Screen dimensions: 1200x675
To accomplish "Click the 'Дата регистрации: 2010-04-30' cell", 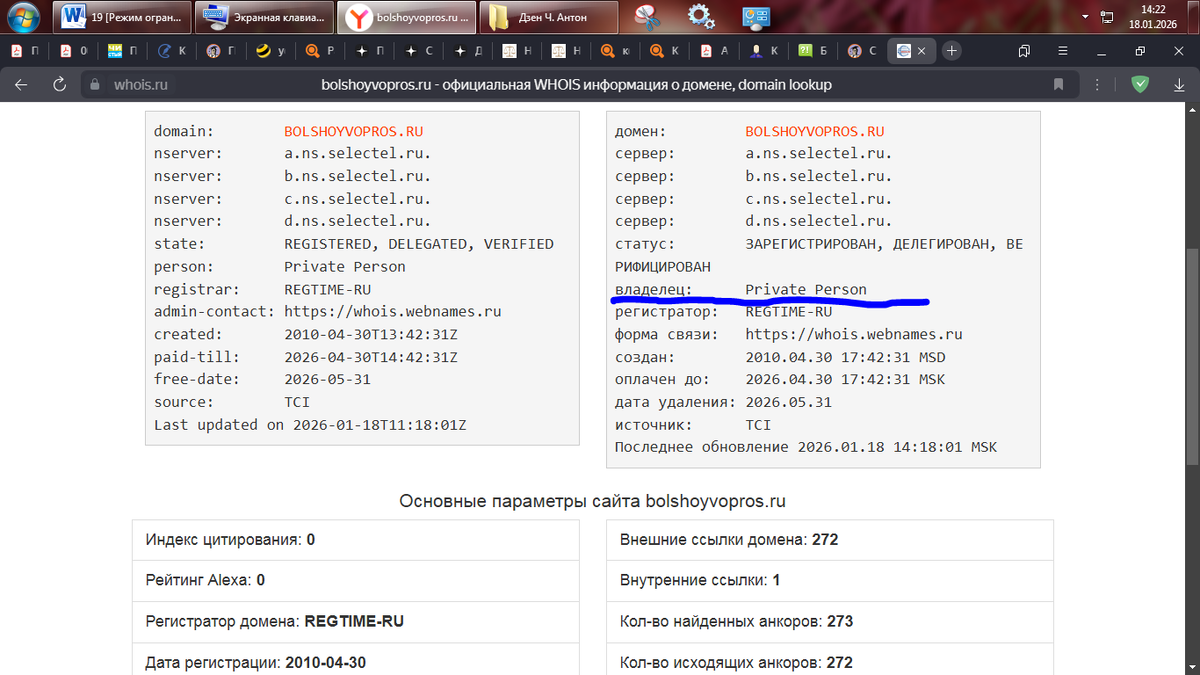I will (355, 659).
